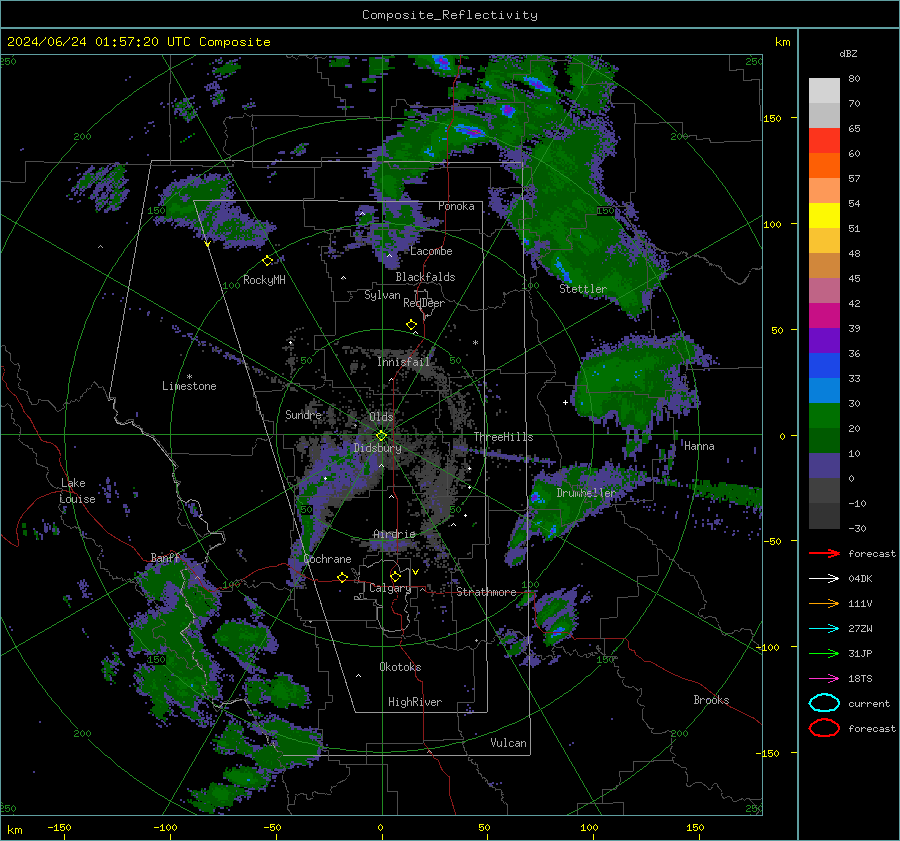Click the Banff label
The image size is (900, 841).
coord(165,558)
